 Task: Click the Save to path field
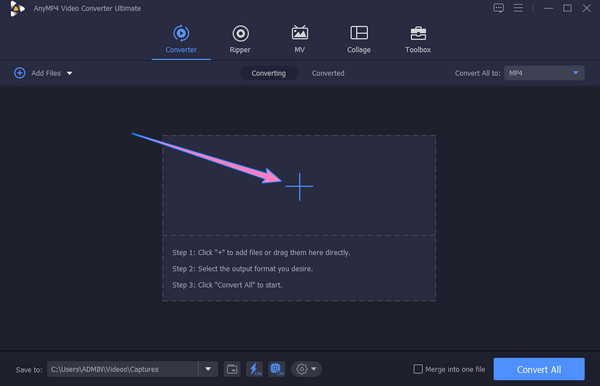[122, 369]
